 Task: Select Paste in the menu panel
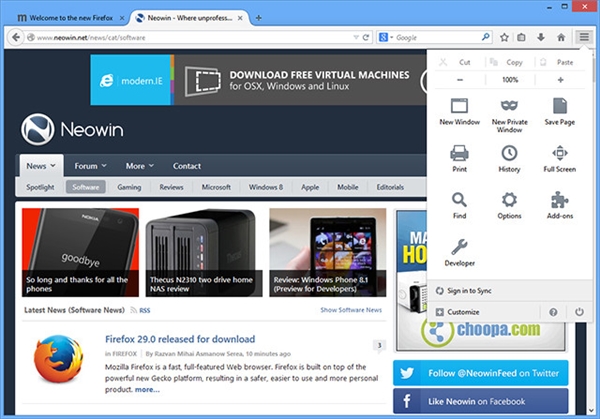coord(559,62)
